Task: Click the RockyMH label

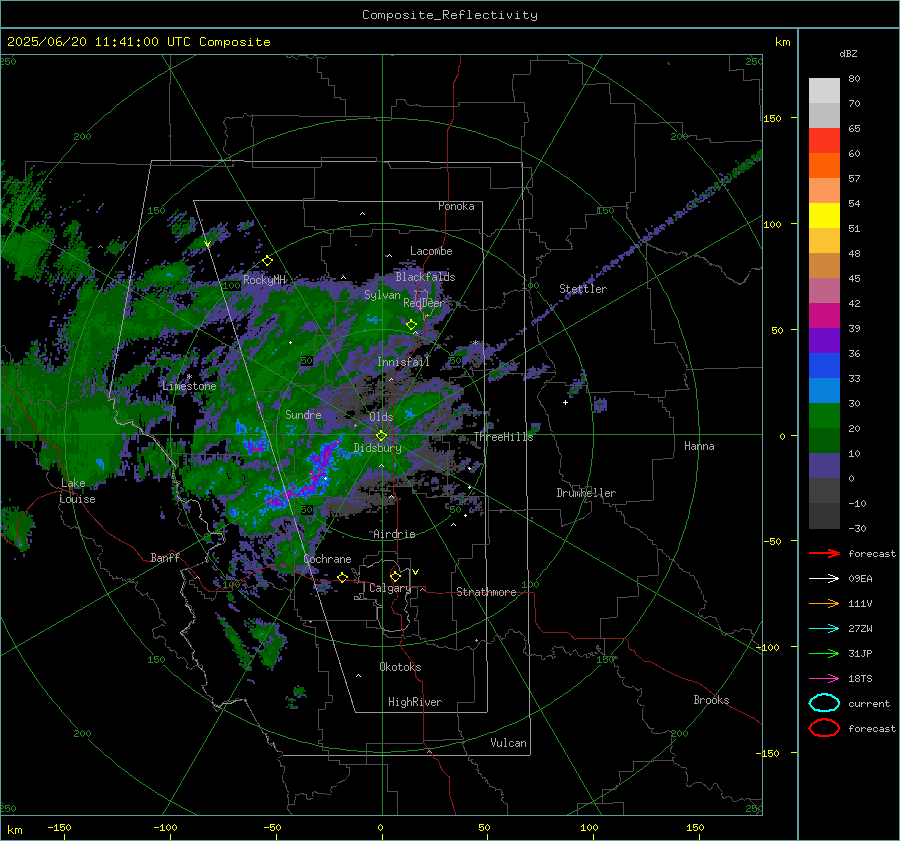Action: (264, 280)
